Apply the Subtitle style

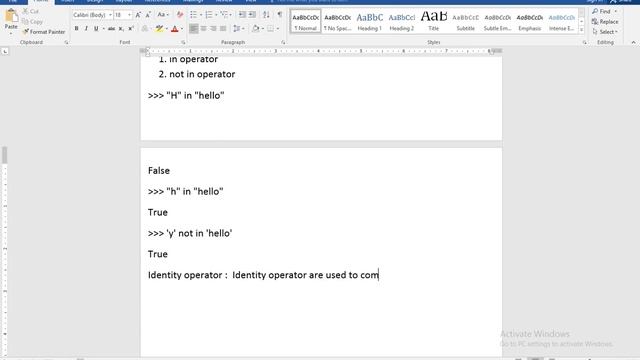click(x=466, y=21)
